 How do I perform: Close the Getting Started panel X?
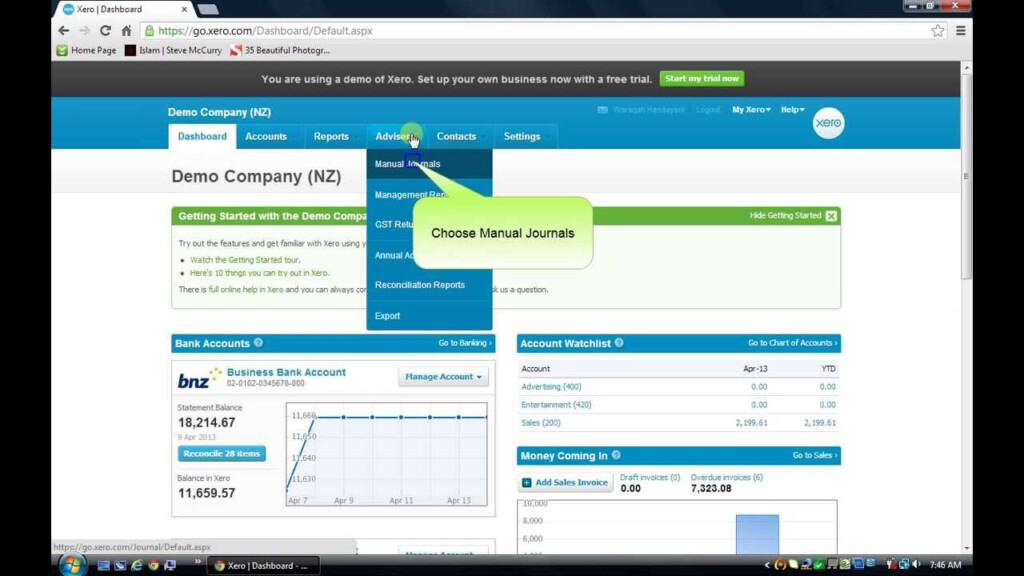831,216
